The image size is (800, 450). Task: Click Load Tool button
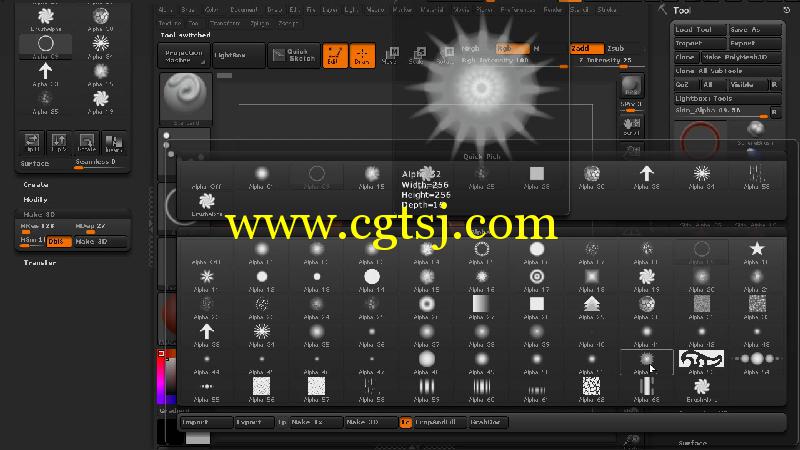[x=700, y=30]
